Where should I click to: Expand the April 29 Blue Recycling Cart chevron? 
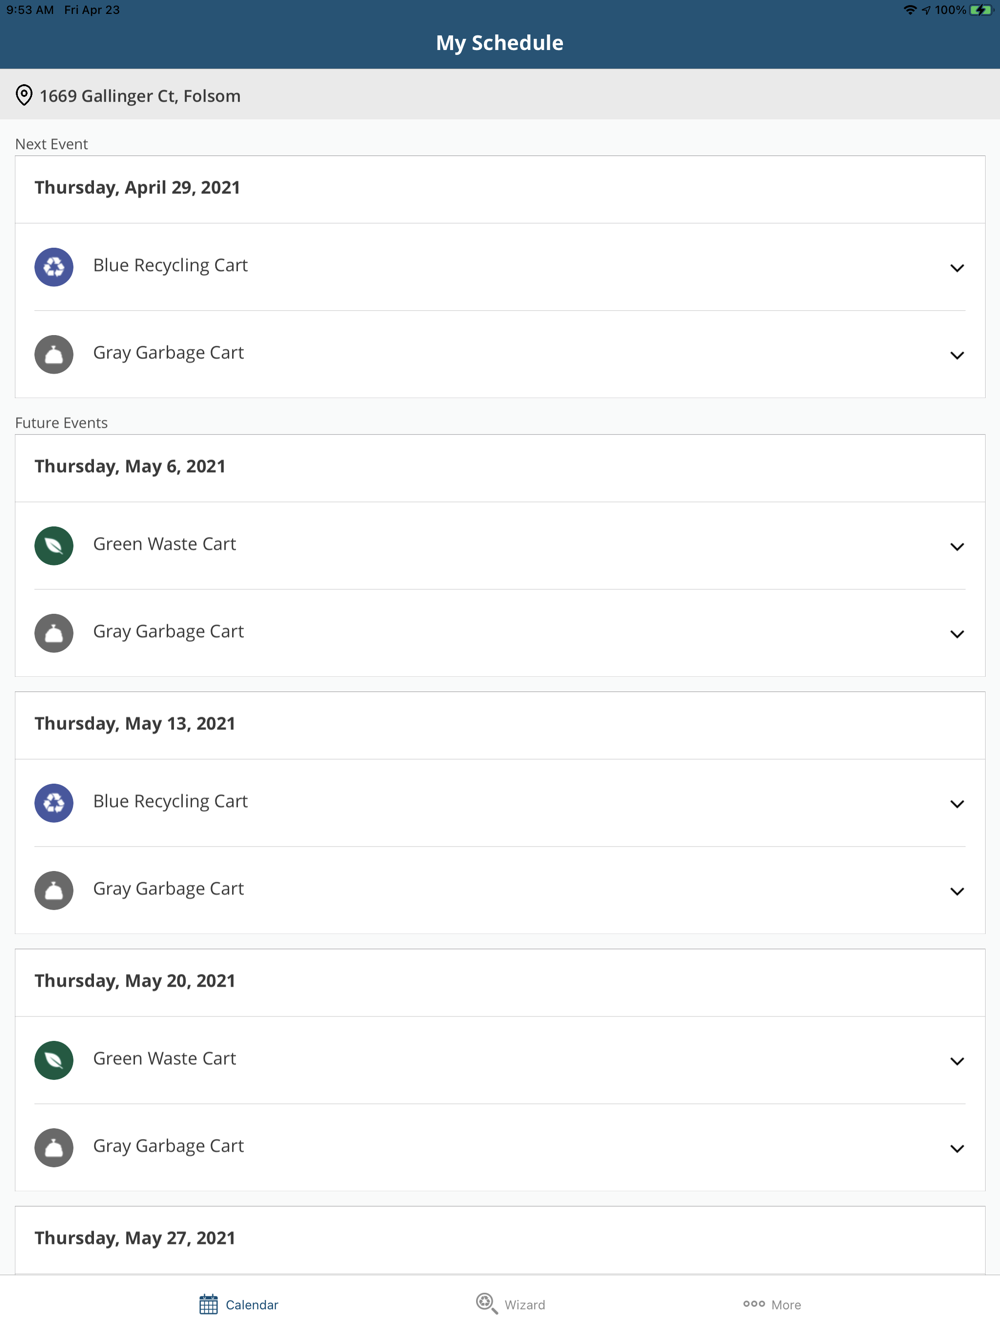957,268
